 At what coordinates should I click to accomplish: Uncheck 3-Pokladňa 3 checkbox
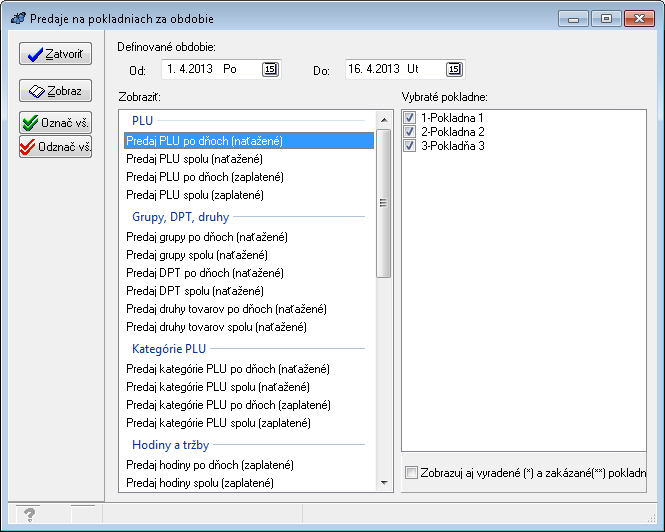tap(410, 146)
